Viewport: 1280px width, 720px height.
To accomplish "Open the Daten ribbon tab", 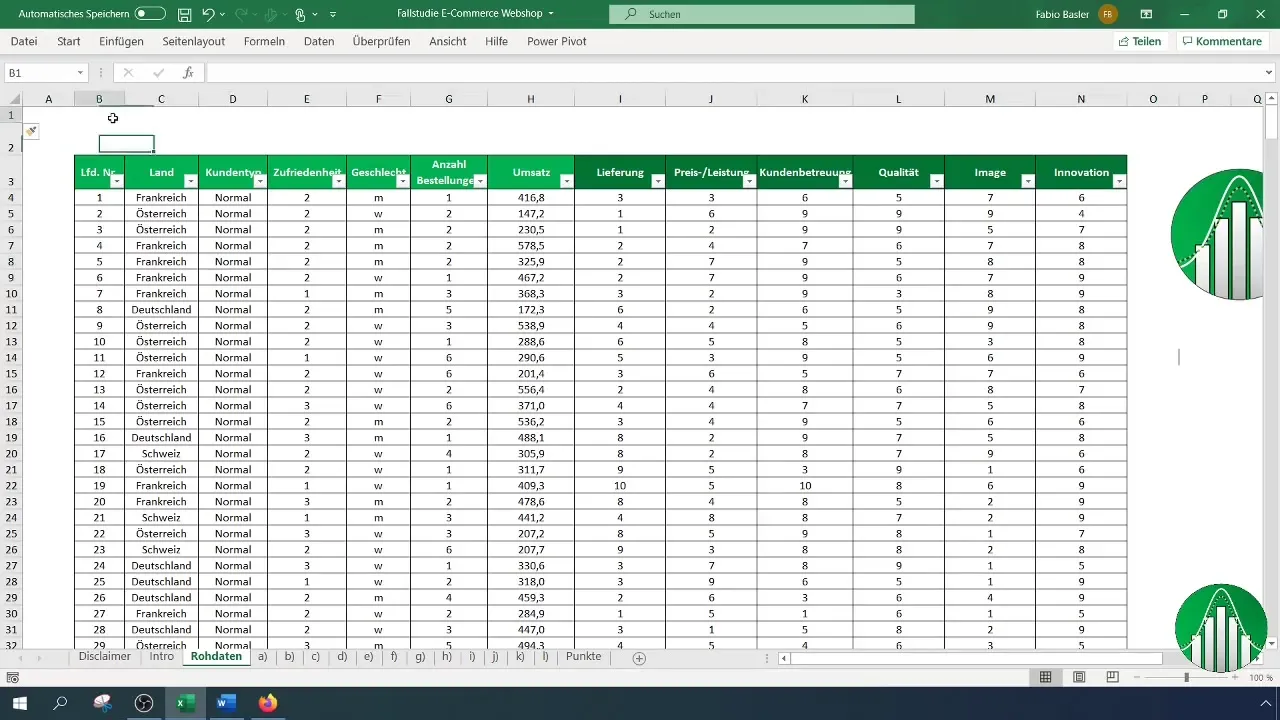I will coord(319,42).
